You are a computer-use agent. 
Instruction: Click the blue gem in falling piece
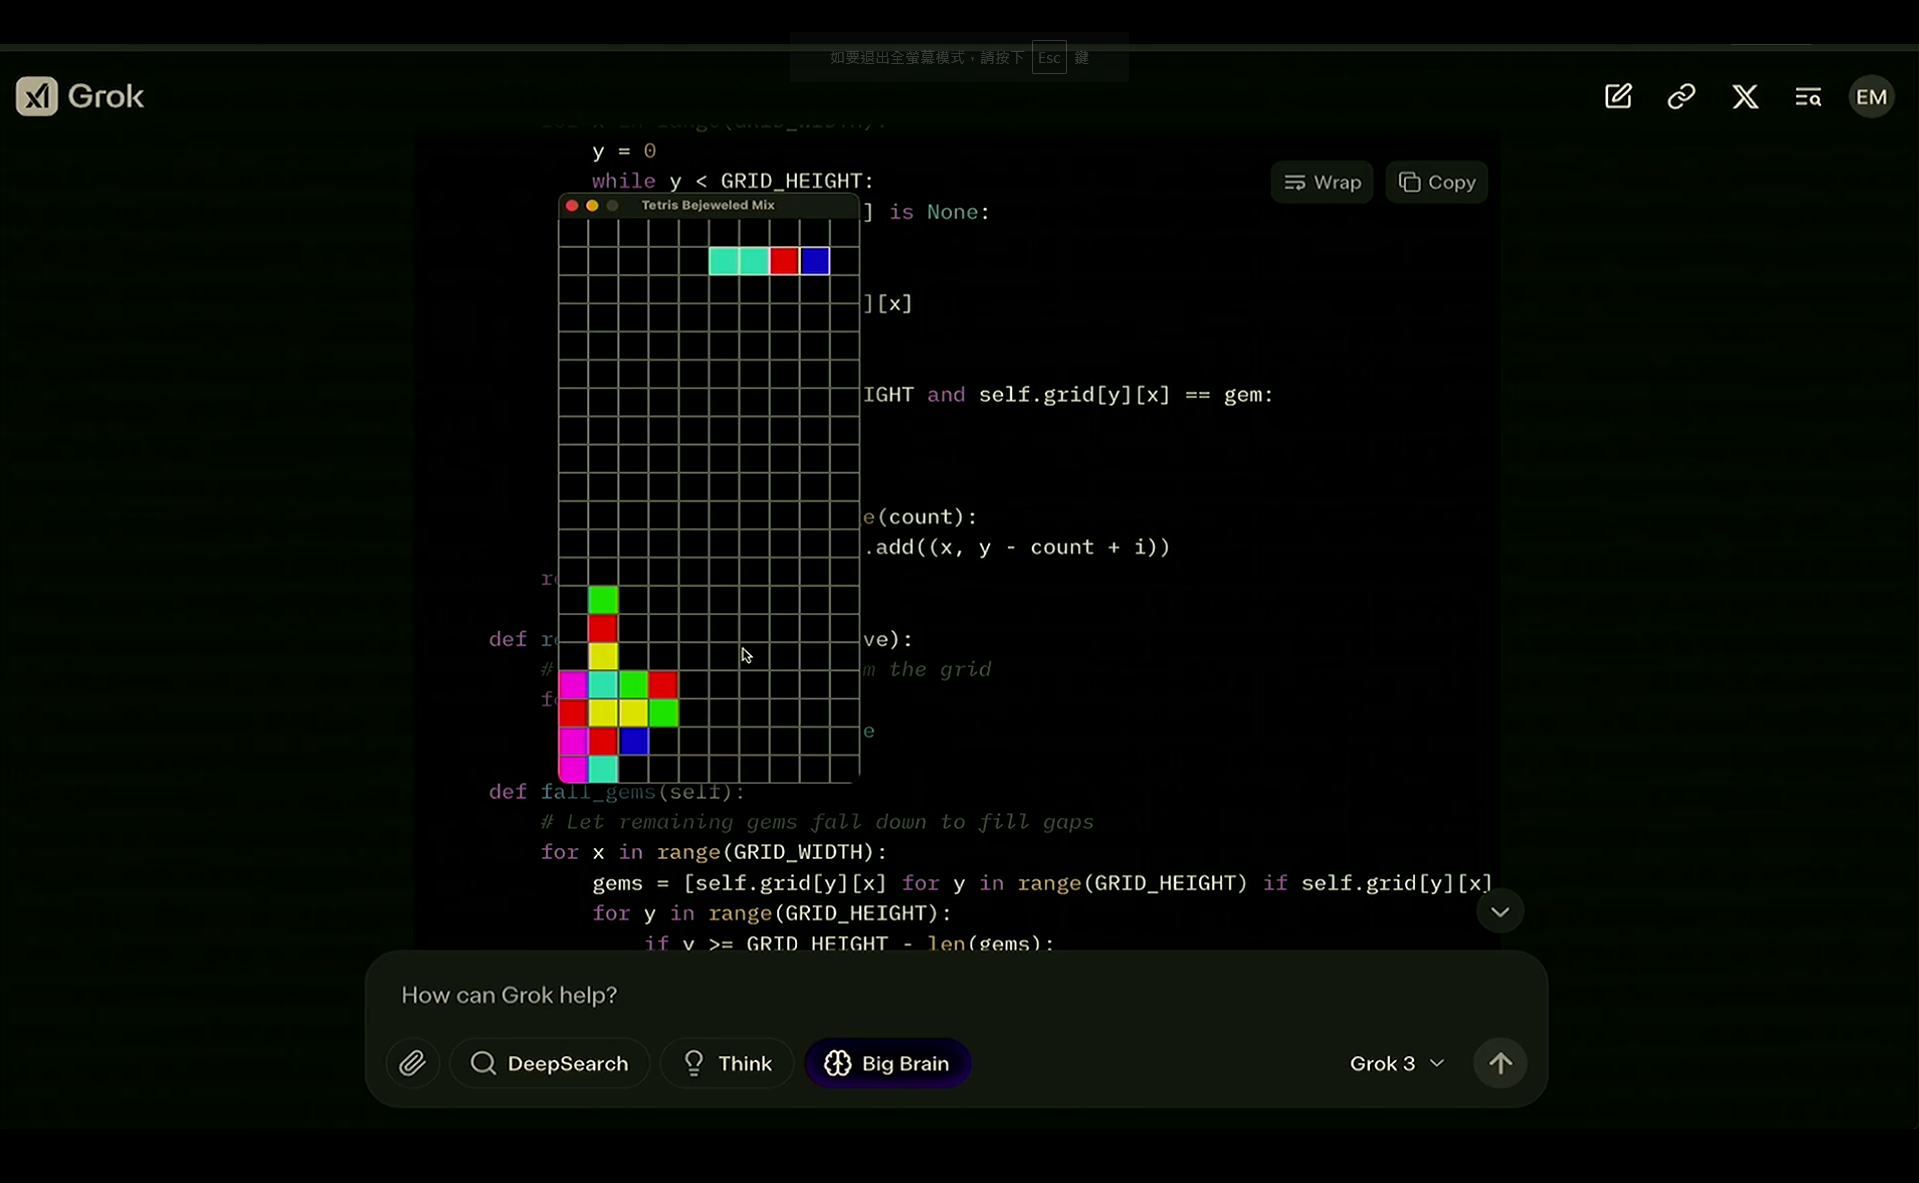pos(815,261)
